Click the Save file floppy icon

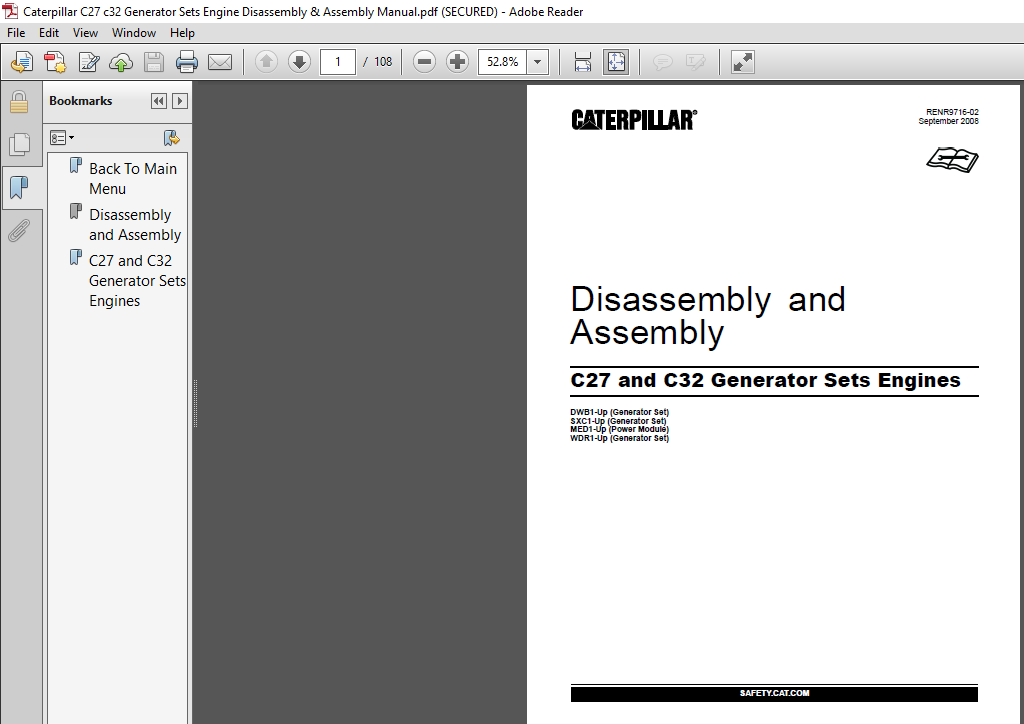pyautogui.click(x=154, y=62)
